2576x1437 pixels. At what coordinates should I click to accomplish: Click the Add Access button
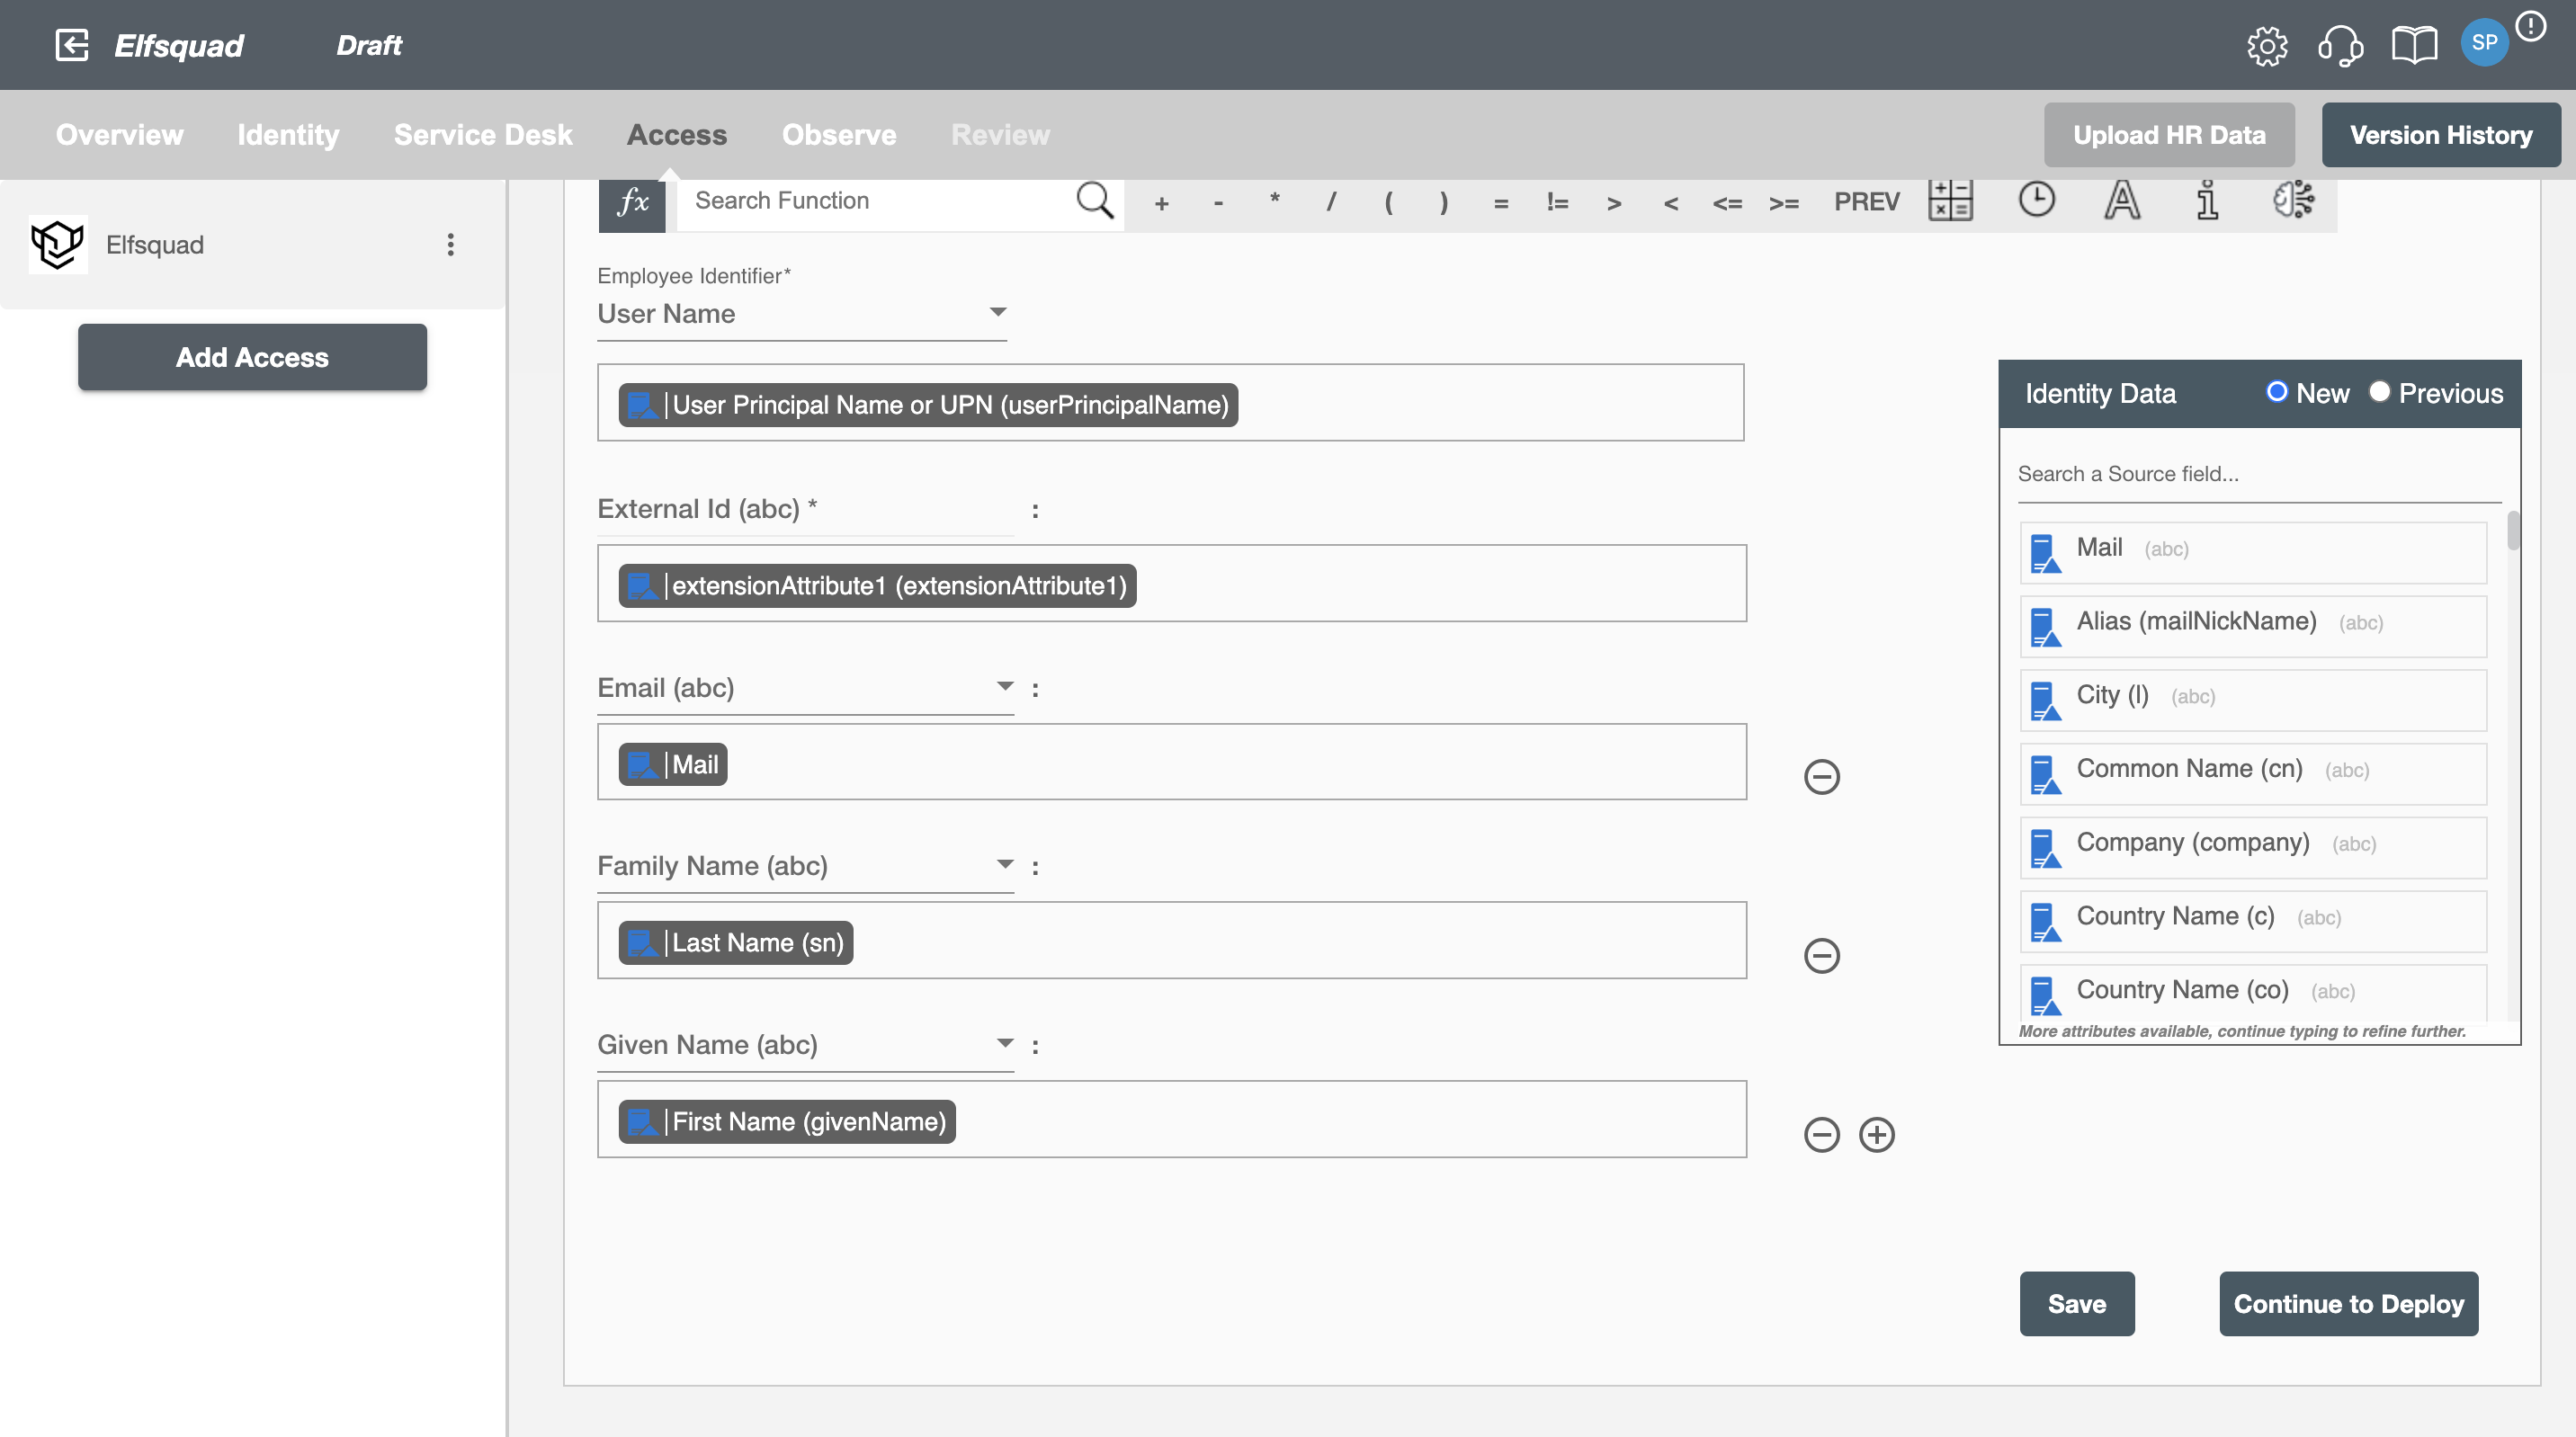252,357
